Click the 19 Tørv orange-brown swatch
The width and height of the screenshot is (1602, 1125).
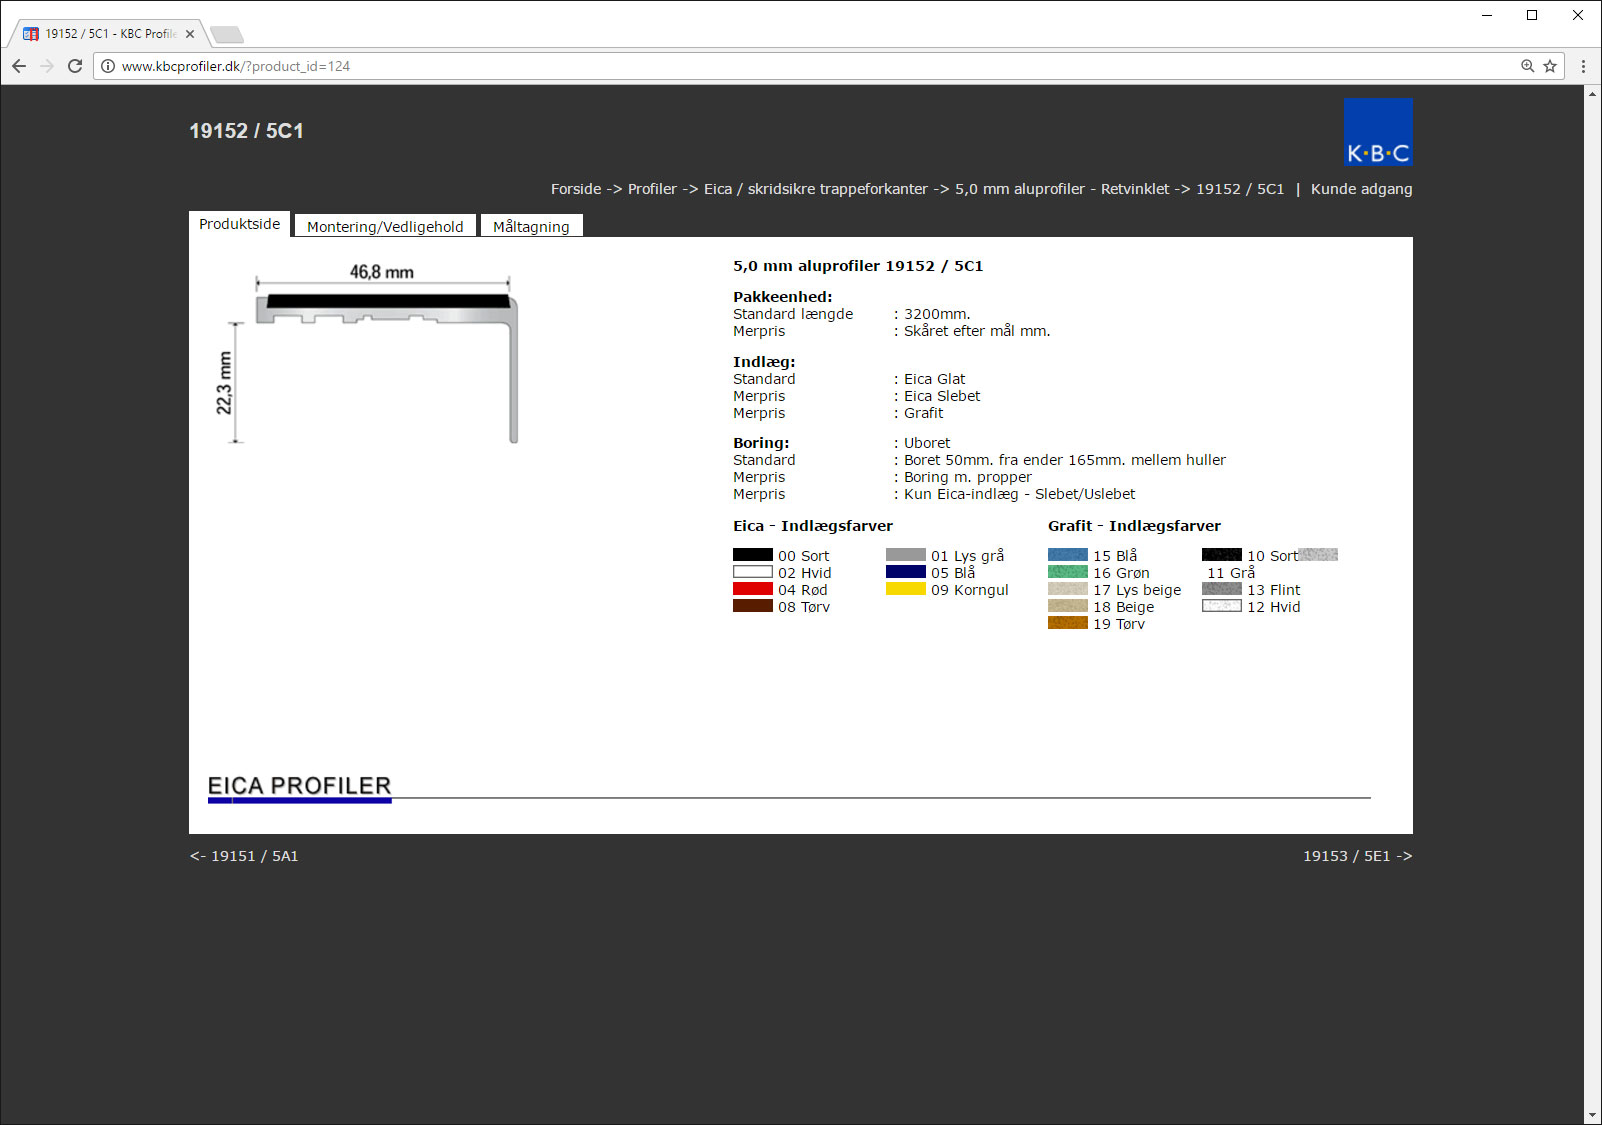coord(1068,623)
